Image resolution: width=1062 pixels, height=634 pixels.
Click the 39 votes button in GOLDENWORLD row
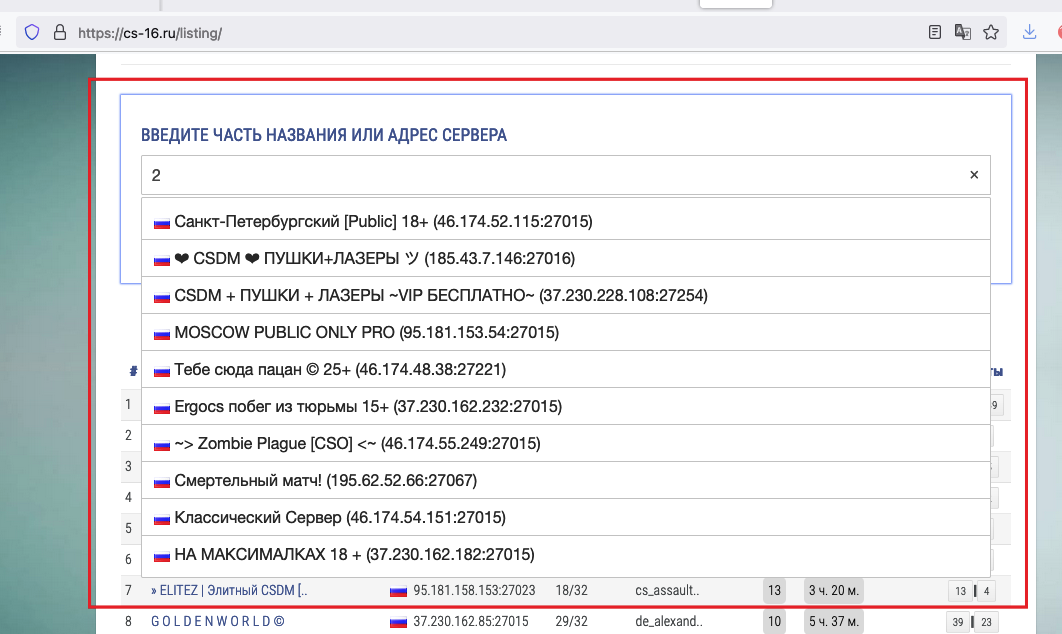pyautogui.click(x=958, y=622)
